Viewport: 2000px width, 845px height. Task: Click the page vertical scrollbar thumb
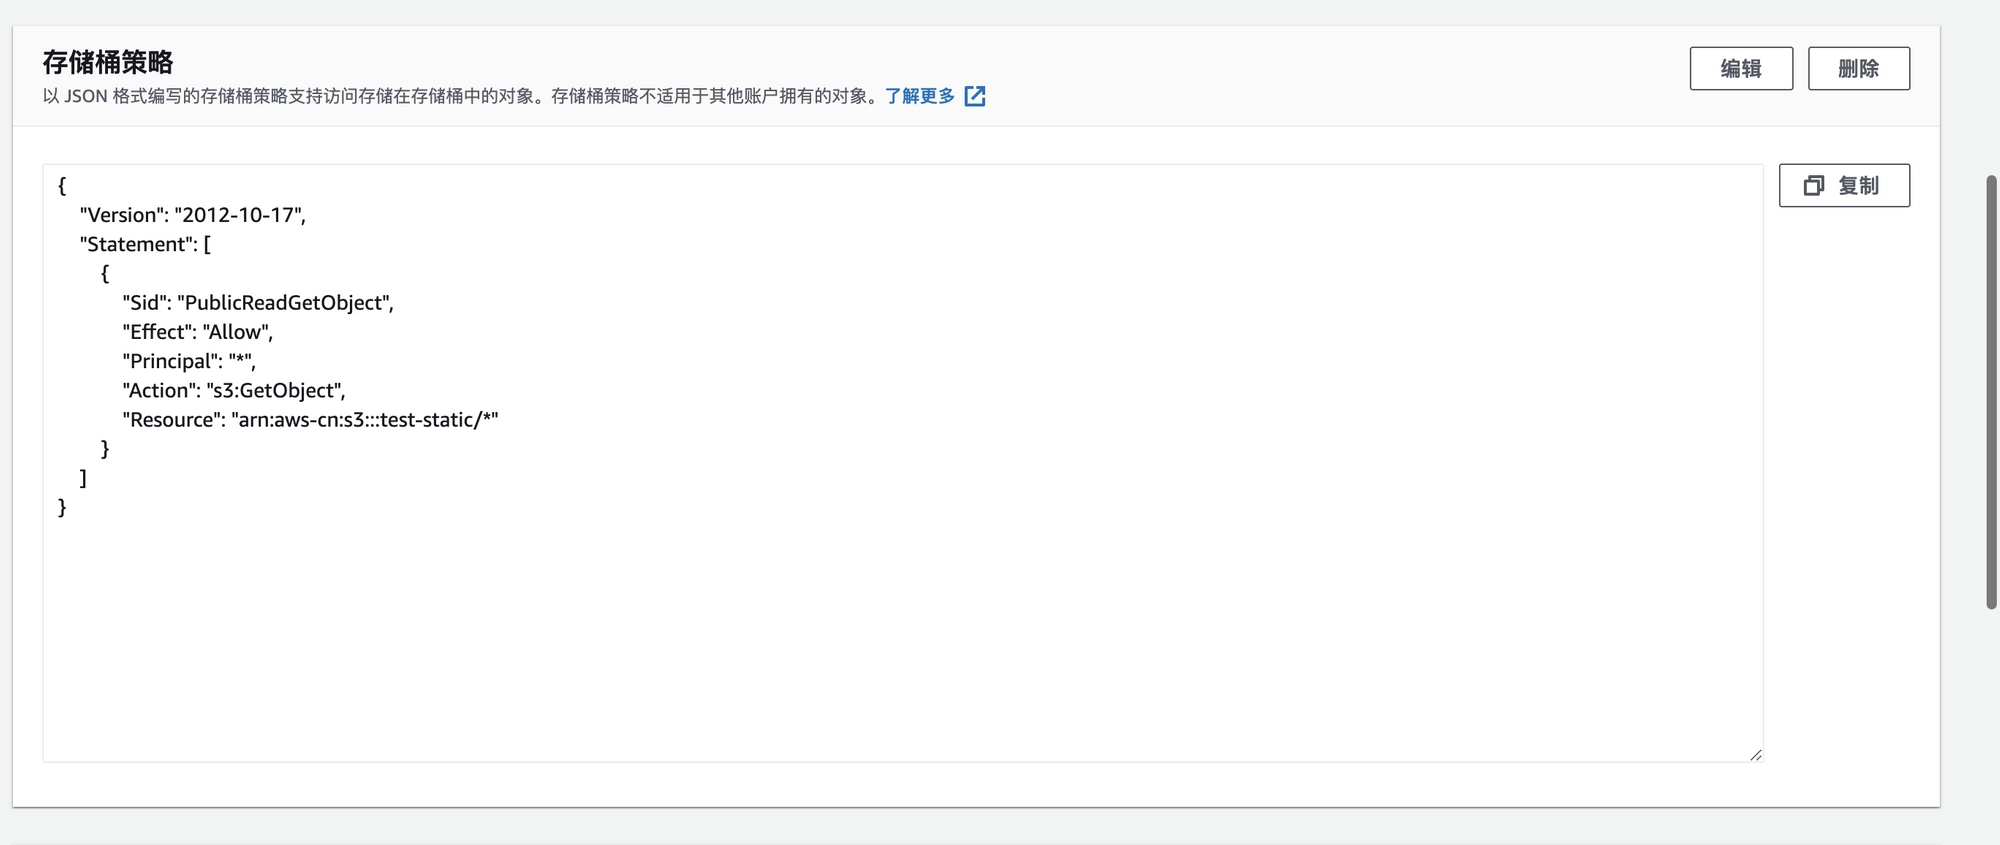coord(1991,390)
